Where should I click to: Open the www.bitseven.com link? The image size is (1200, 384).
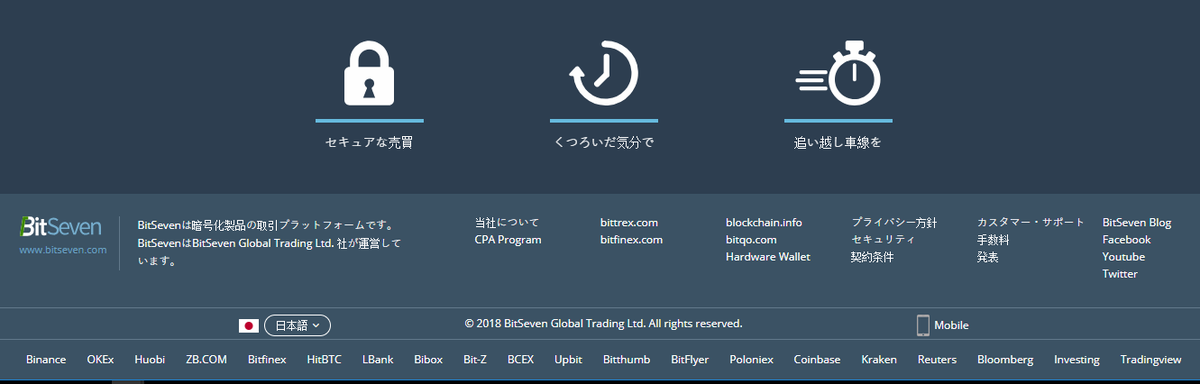pos(63,250)
